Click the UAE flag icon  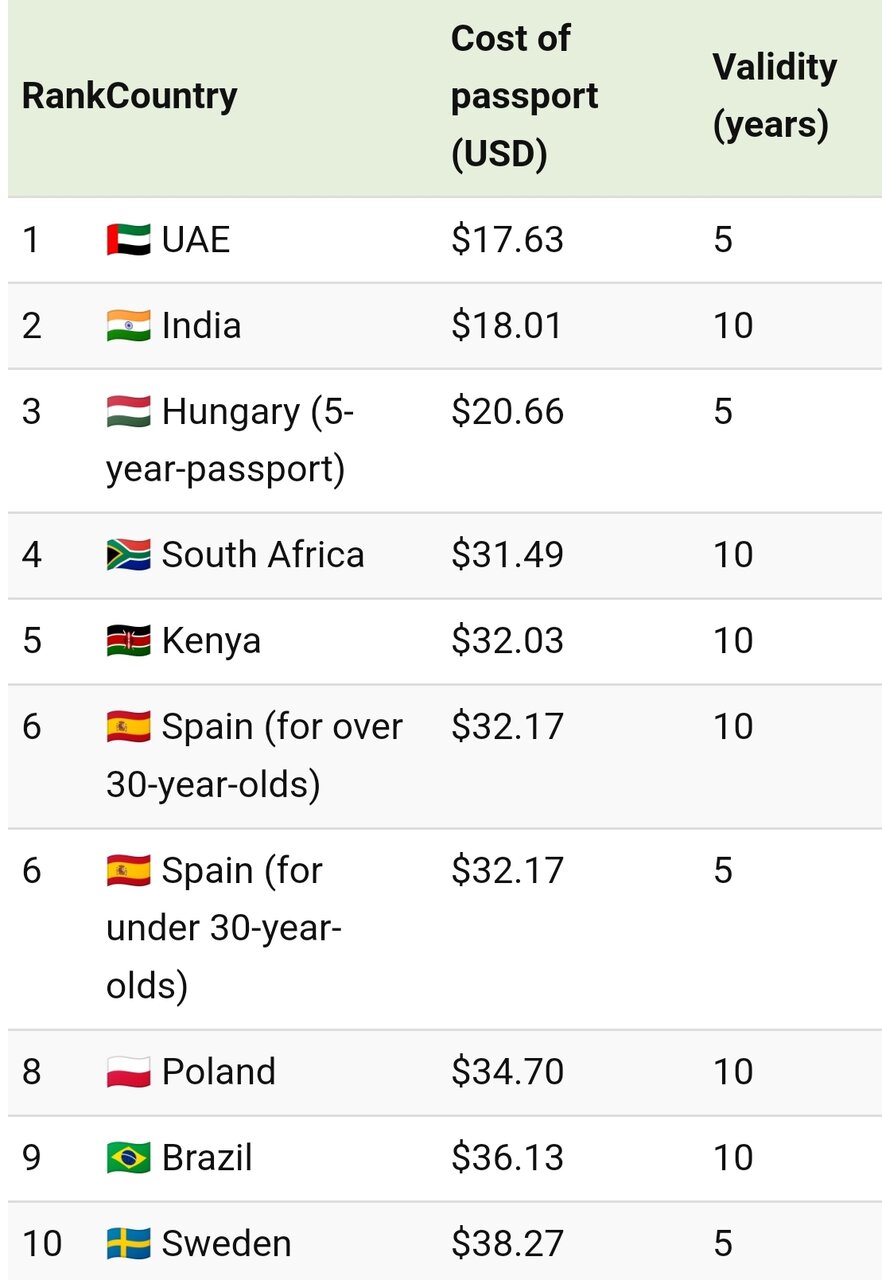[x=128, y=240]
